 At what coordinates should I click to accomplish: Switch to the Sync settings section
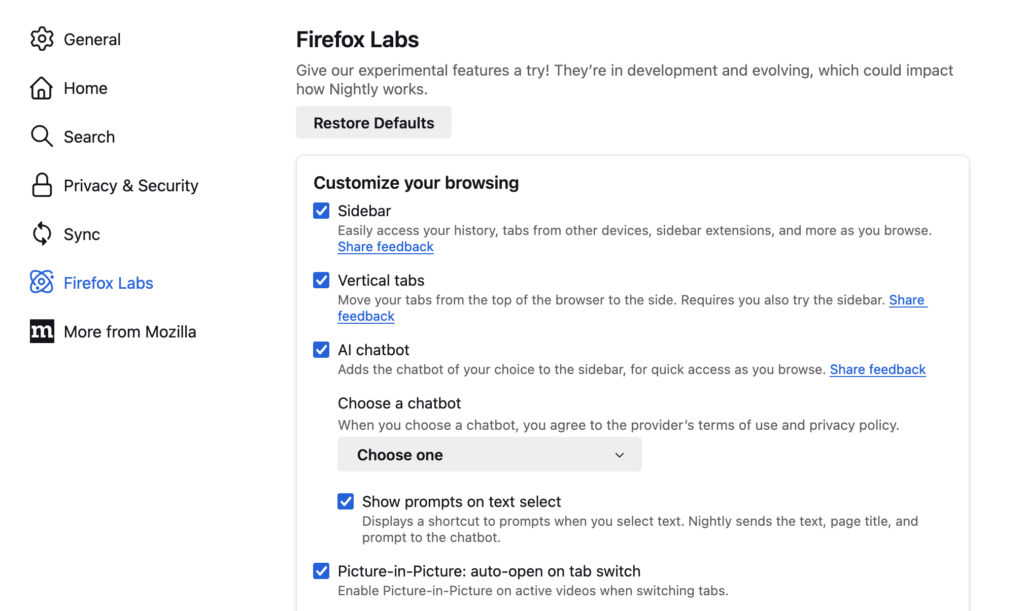[81, 234]
